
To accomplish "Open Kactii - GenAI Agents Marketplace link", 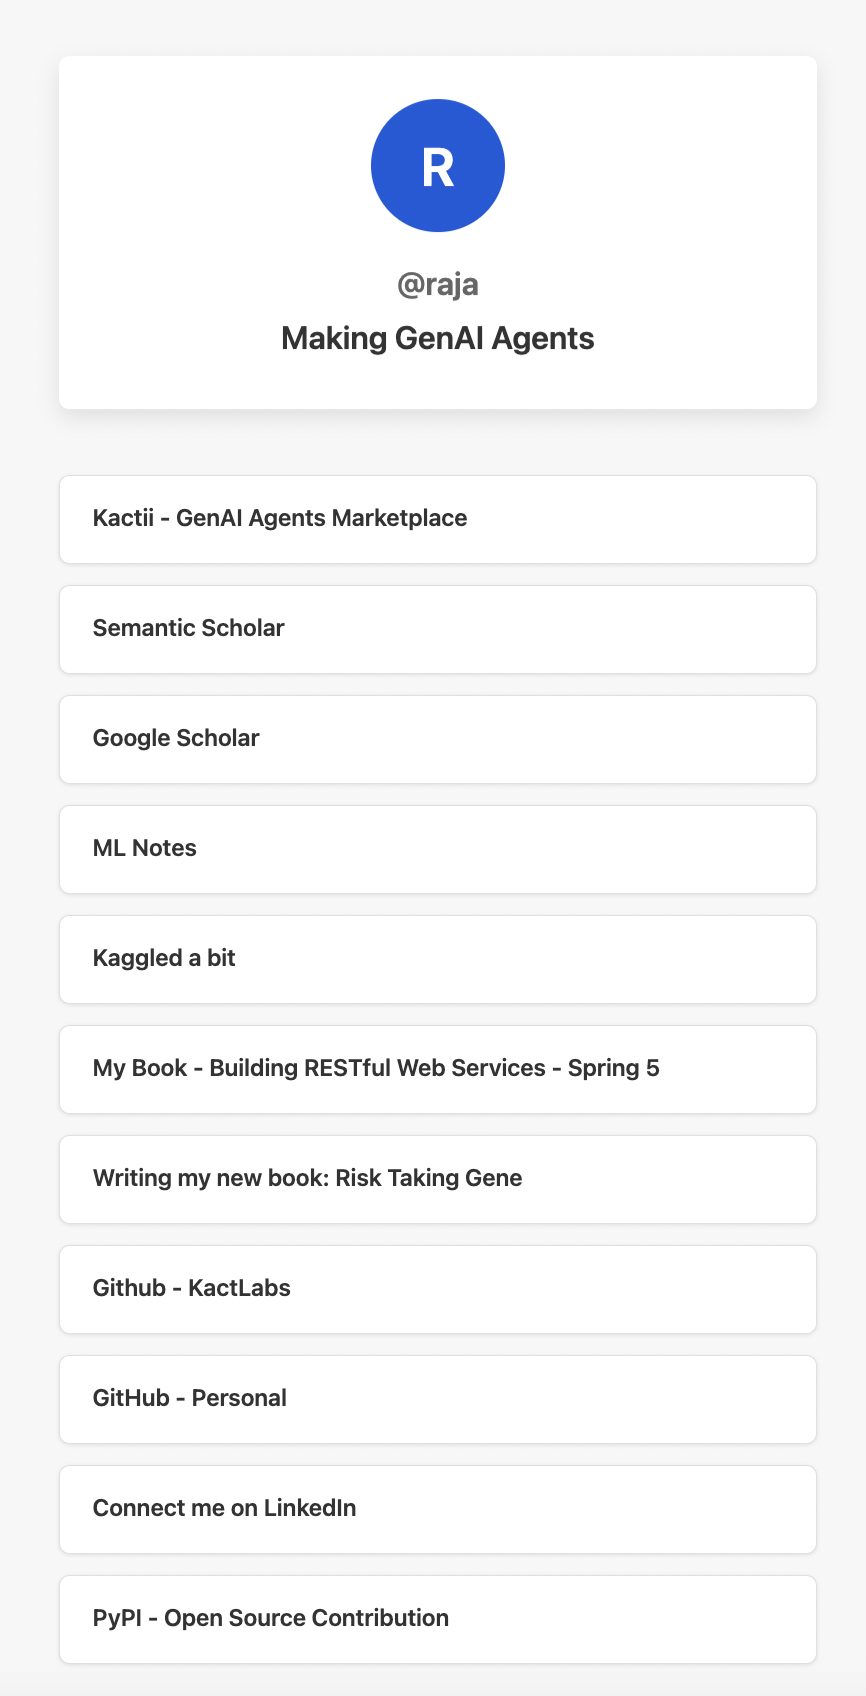I will click(x=438, y=519).
